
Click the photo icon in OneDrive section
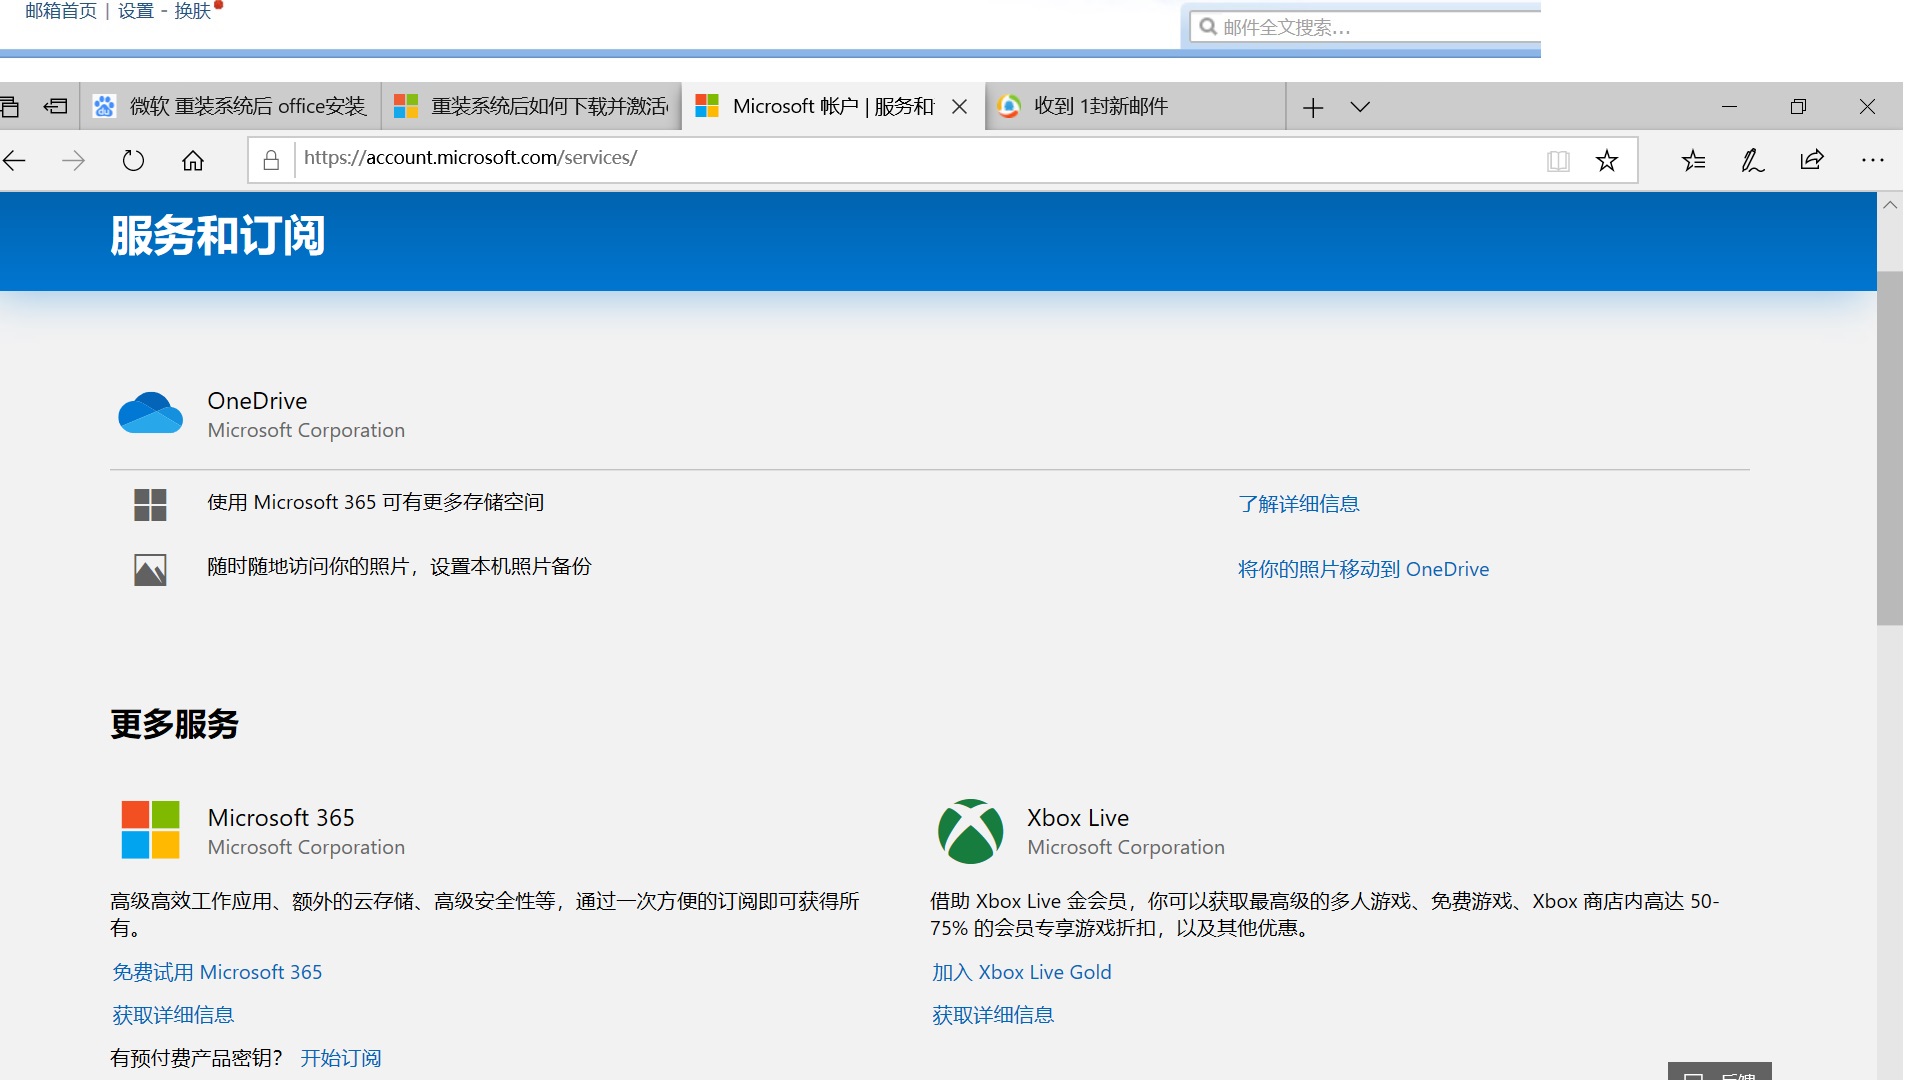click(x=150, y=570)
